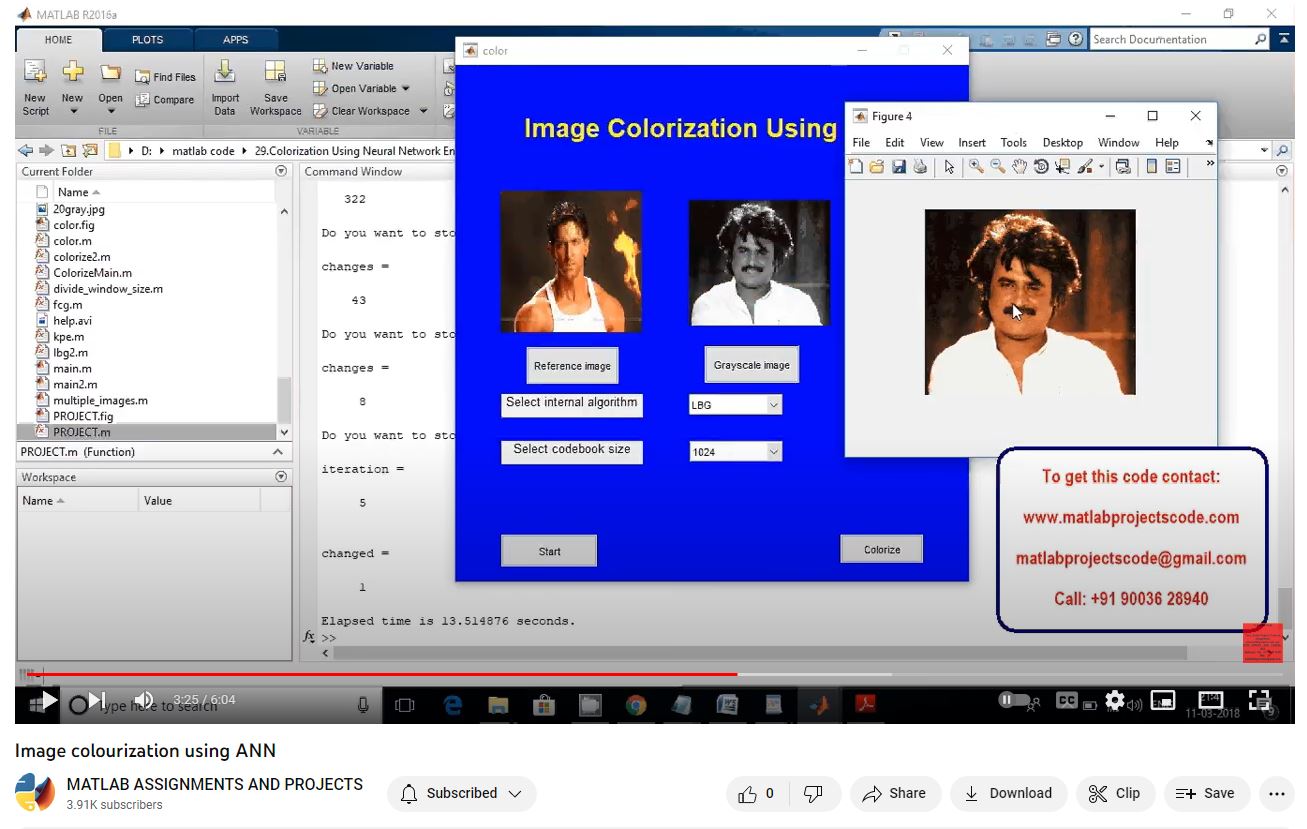Click the Save Figure icon in Figure 4
Image resolution: width=1307 pixels, height=829 pixels.
click(x=898, y=167)
